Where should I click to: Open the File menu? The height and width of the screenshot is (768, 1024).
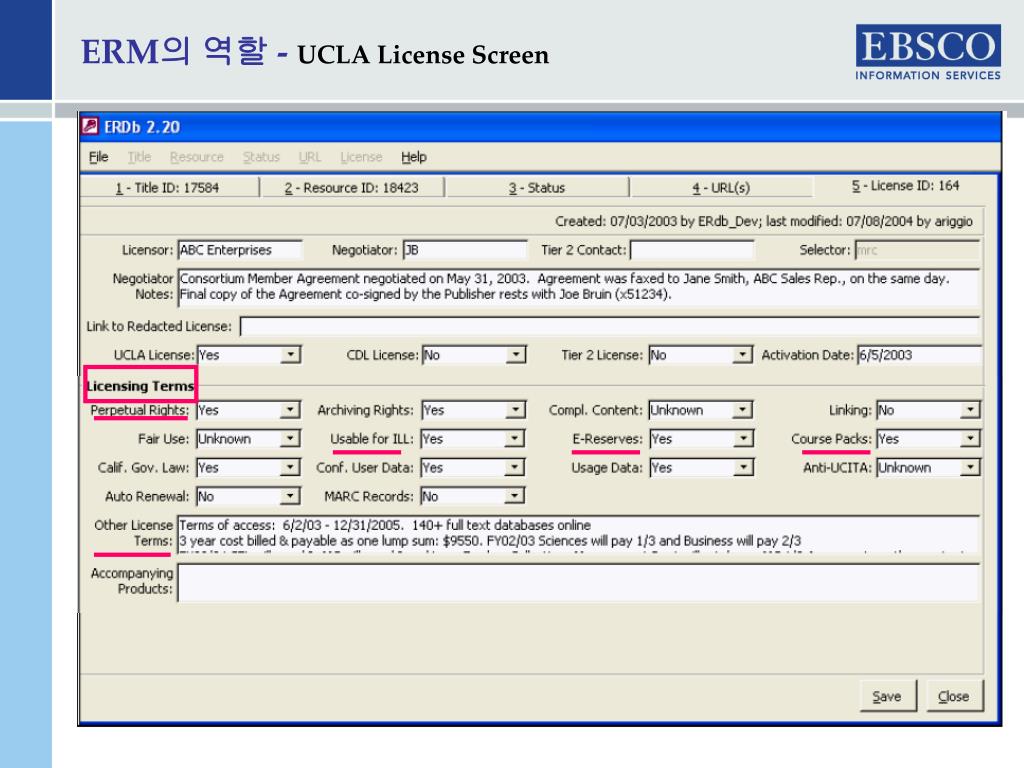click(99, 157)
